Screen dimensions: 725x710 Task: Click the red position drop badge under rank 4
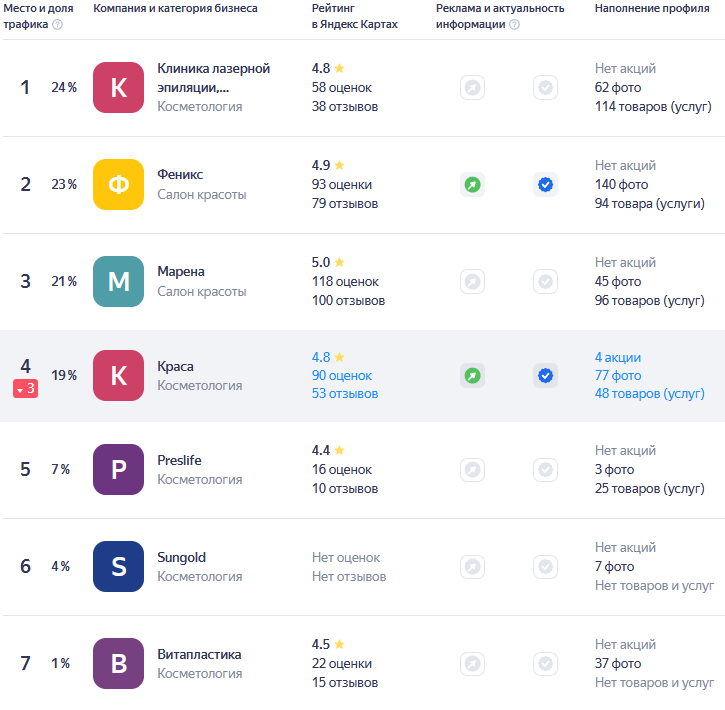click(x=25, y=388)
